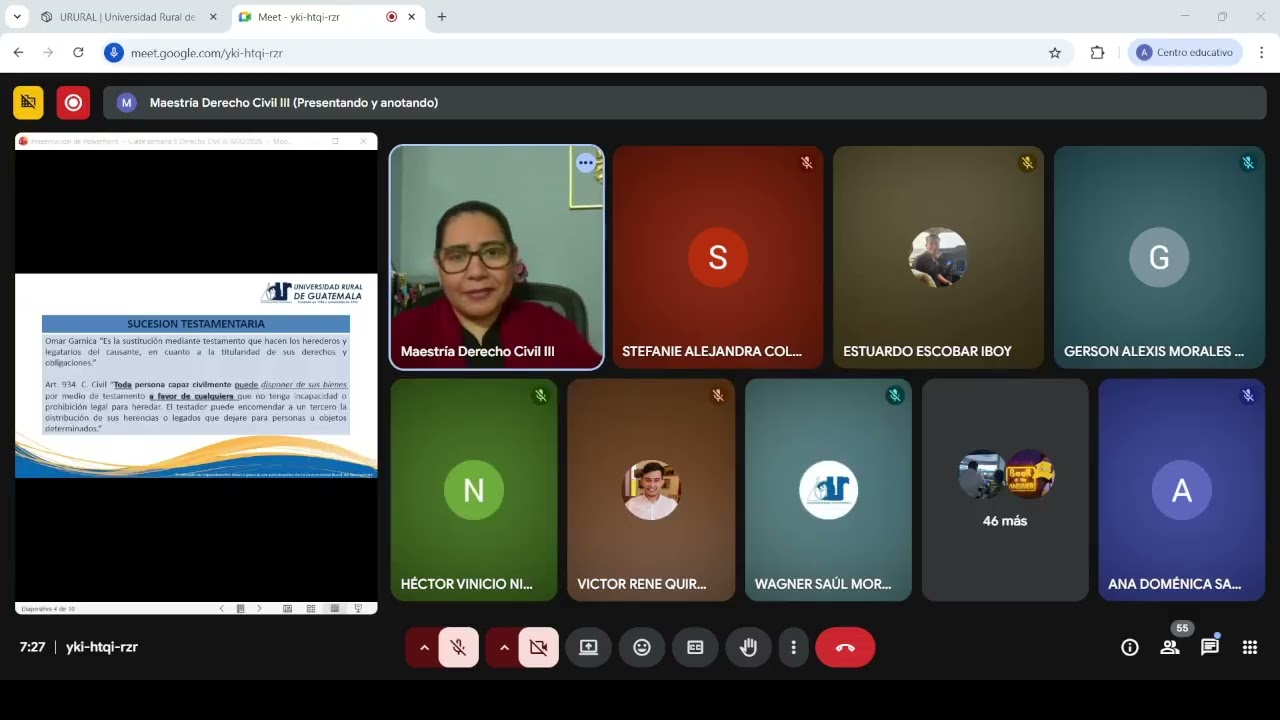
Task: Reload the Meet page
Action: (78, 53)
